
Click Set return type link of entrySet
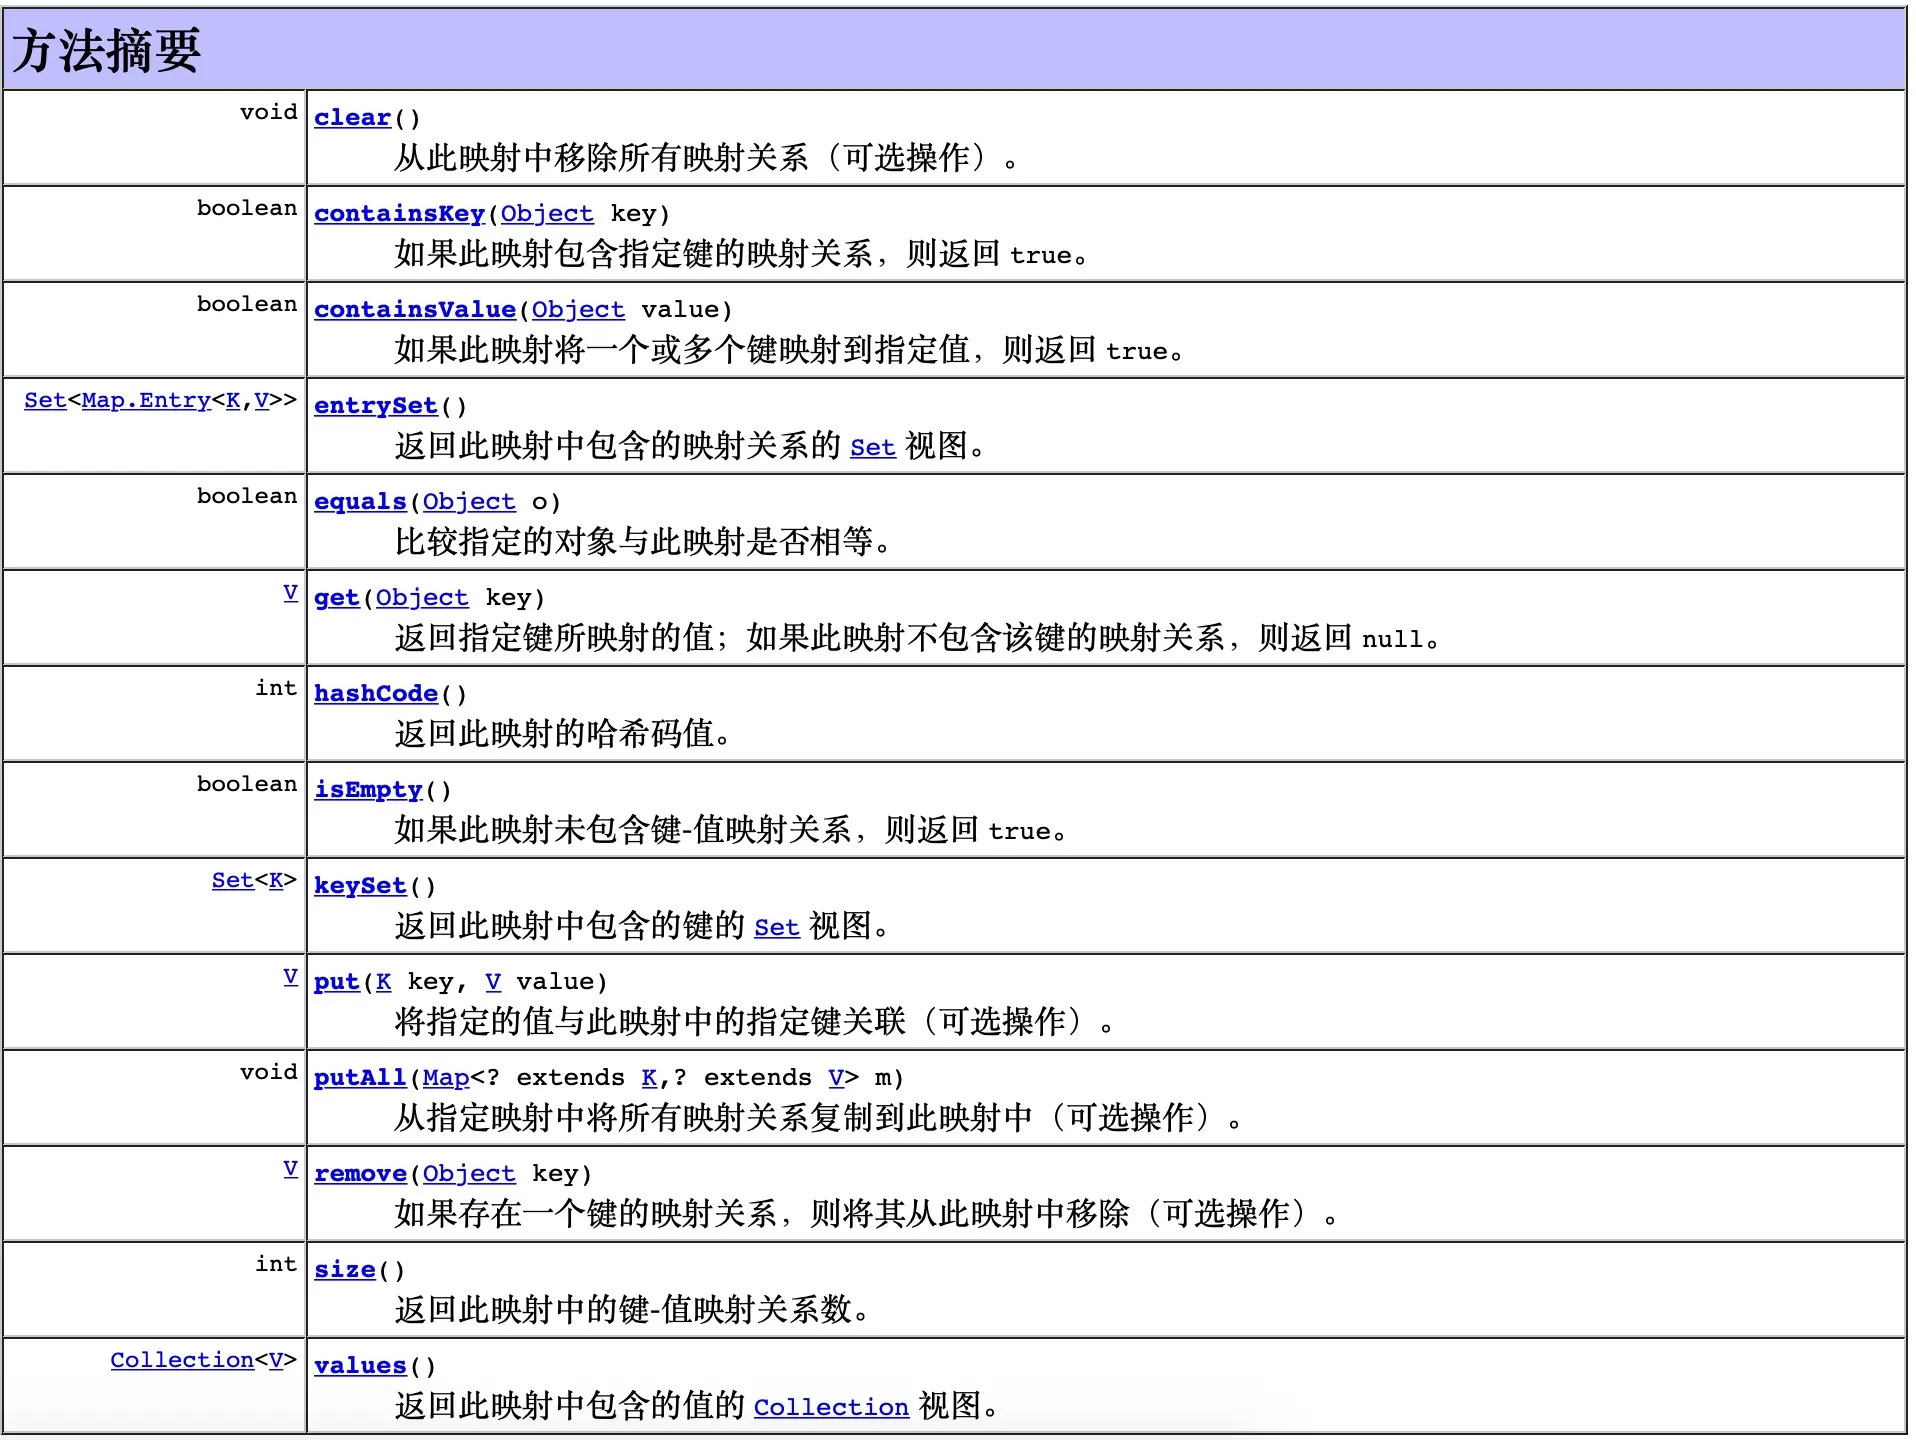click(x=45, y=400)
